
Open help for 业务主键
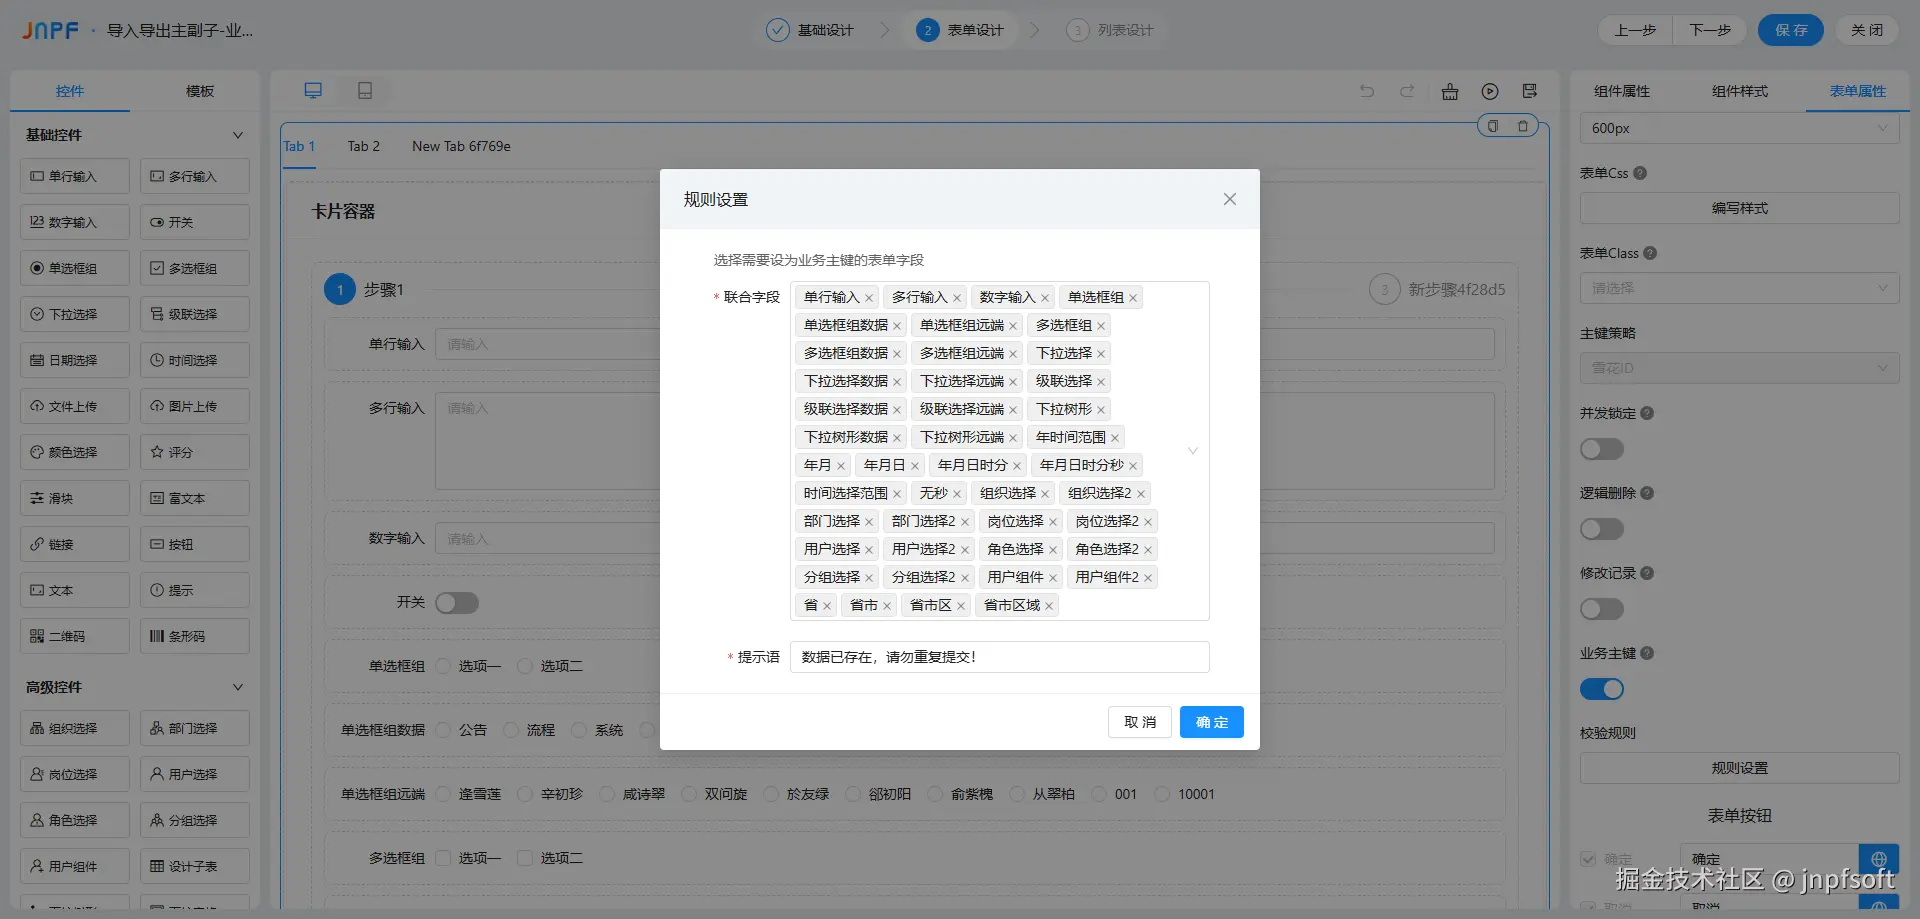[x=1647, y=653]
